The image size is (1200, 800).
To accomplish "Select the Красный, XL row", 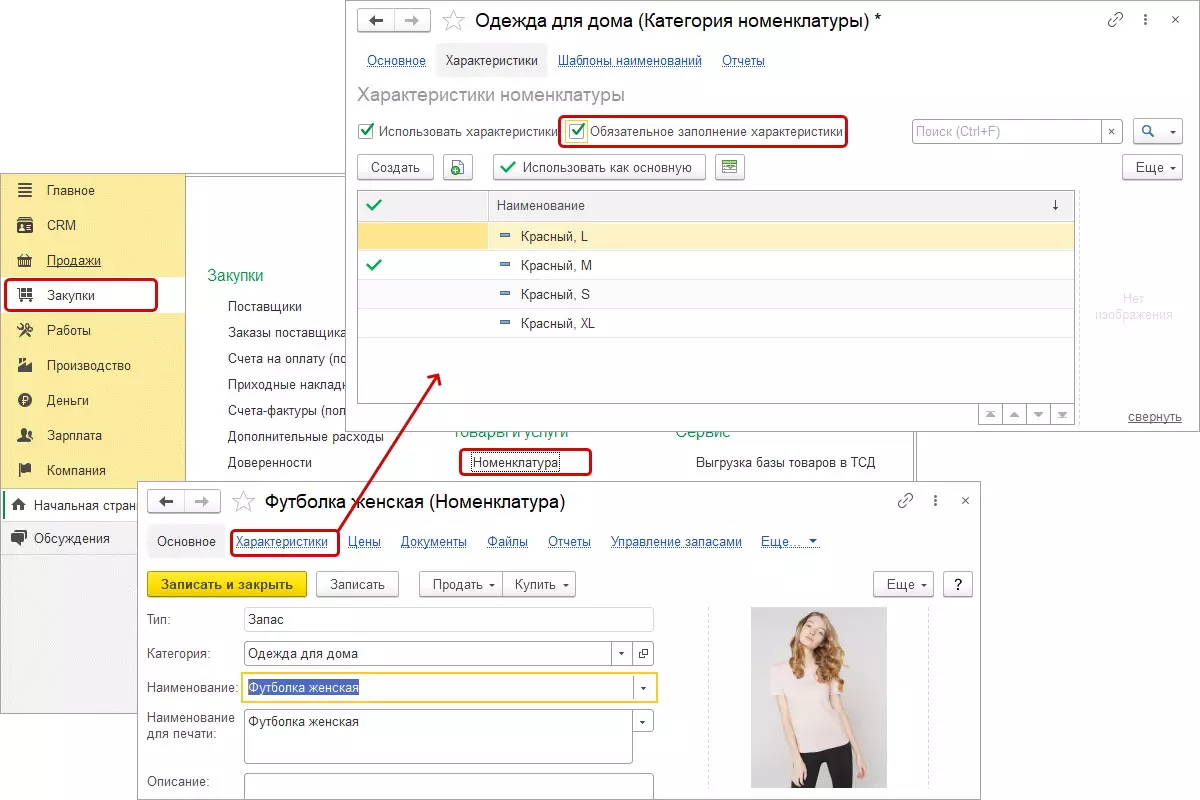I will 558,324.
